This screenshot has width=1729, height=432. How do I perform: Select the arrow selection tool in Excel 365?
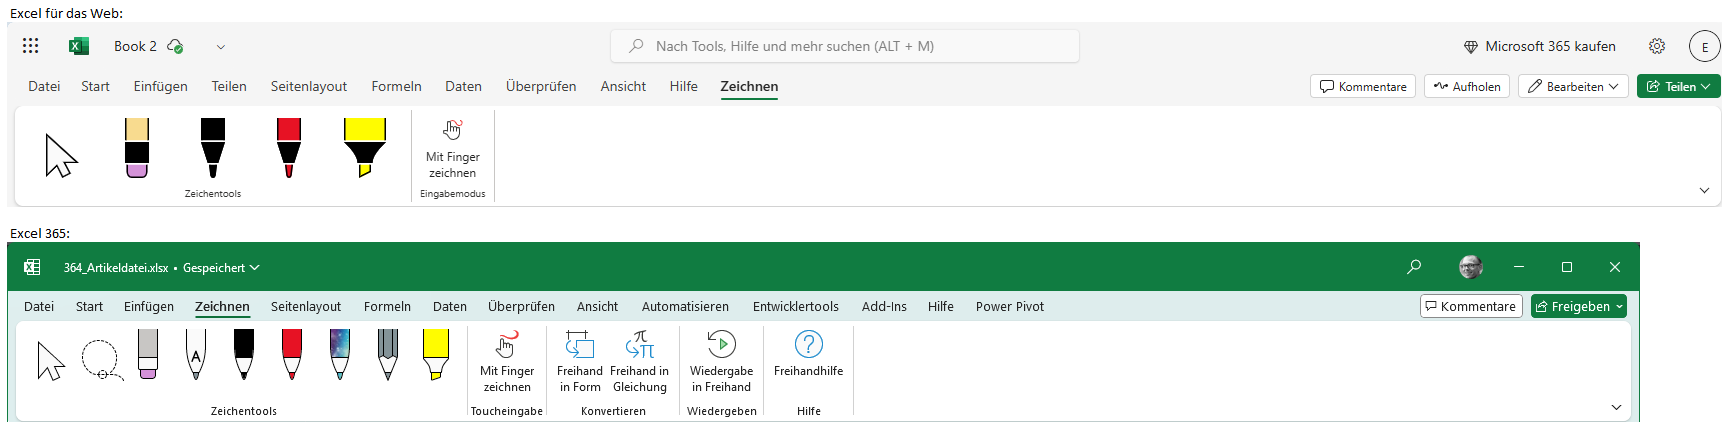pyautogui.click(x=50, y=360)
